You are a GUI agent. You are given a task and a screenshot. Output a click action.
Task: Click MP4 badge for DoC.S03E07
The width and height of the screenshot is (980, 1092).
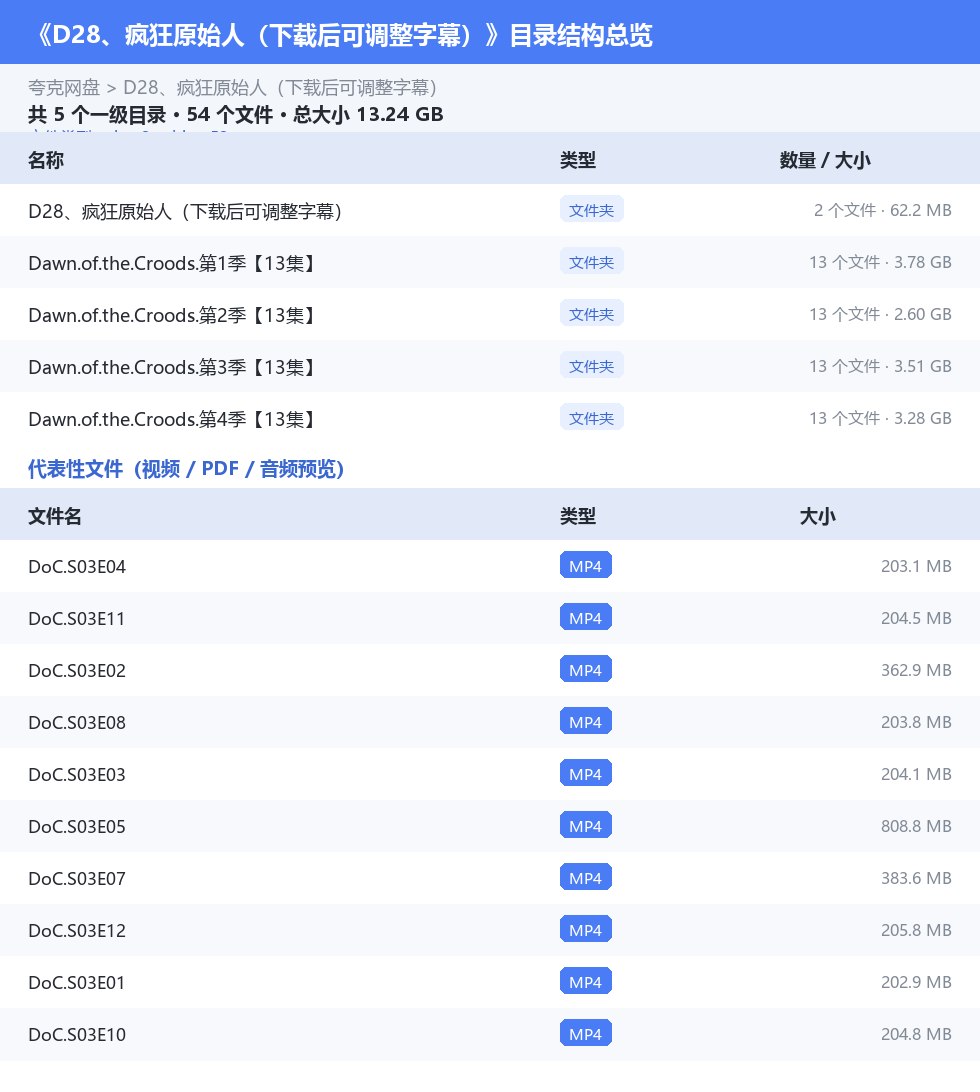pos(586,878)
